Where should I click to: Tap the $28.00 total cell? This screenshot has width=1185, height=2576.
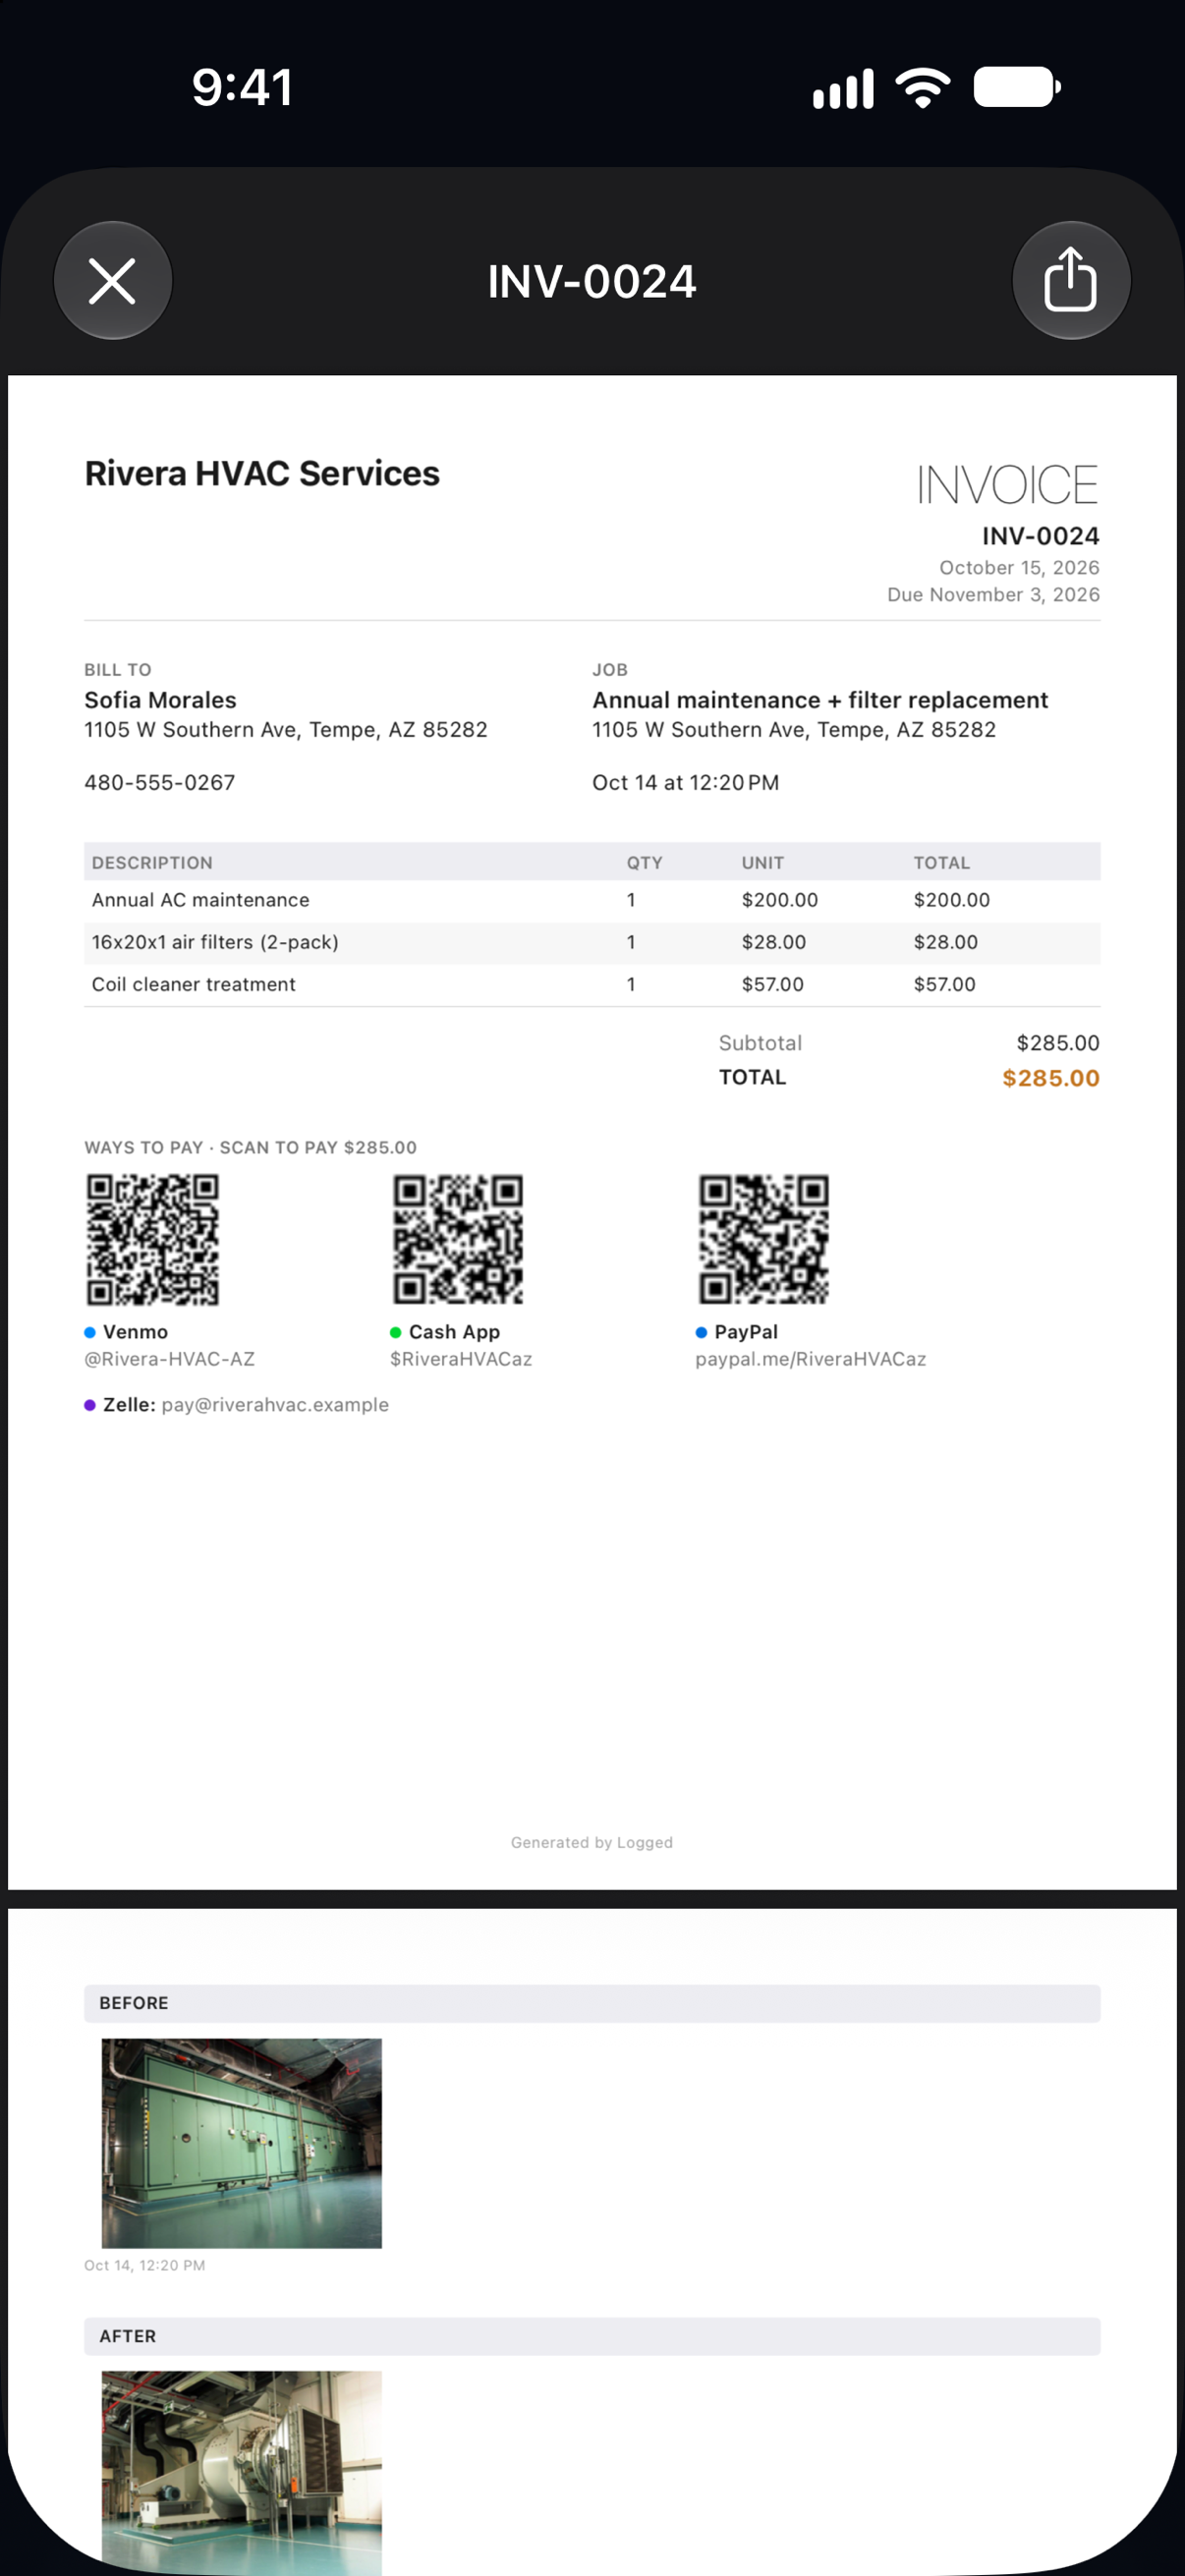tap(946, 942)
